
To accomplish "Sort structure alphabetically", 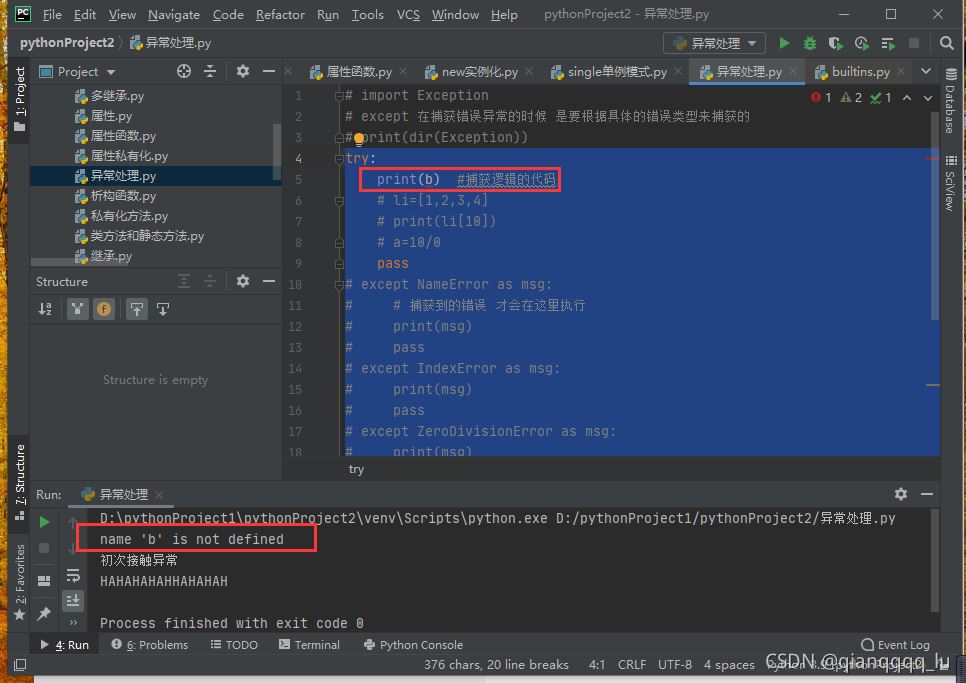I will click(45, 309).
